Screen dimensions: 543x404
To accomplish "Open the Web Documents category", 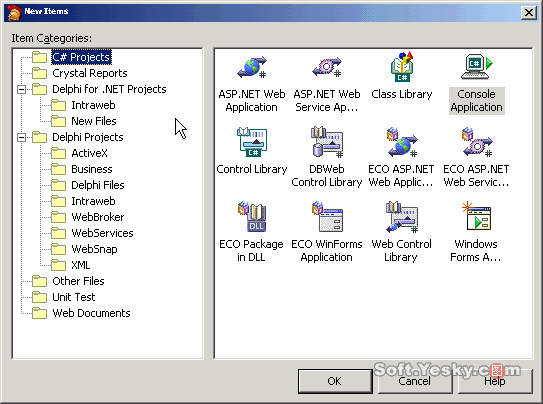I will [91, 313].
